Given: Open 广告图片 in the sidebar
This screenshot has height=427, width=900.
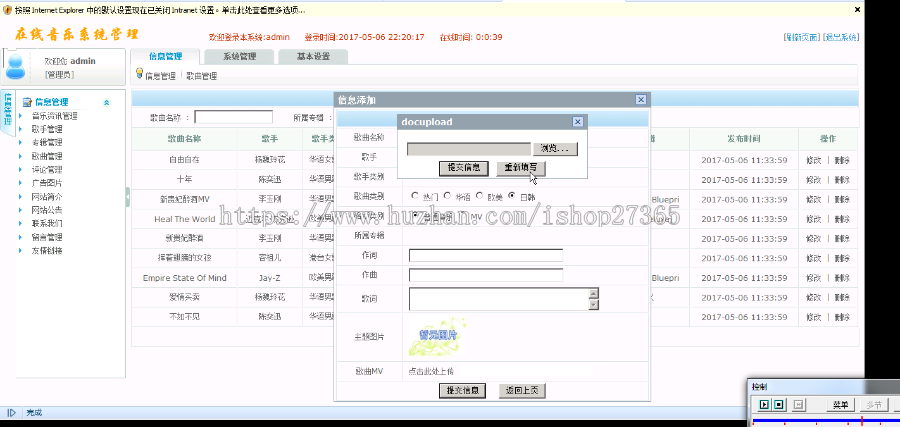Looking at the screenshot, I should [x=47, y=183].
